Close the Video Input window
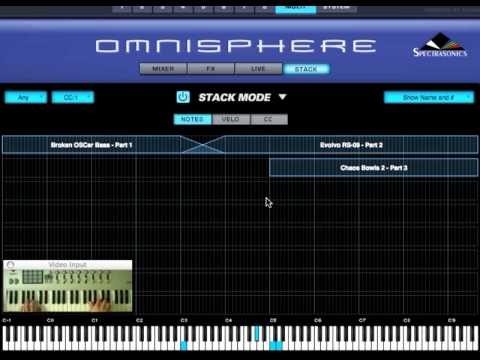This screenshot has width=480, height=360. [10, 265]
